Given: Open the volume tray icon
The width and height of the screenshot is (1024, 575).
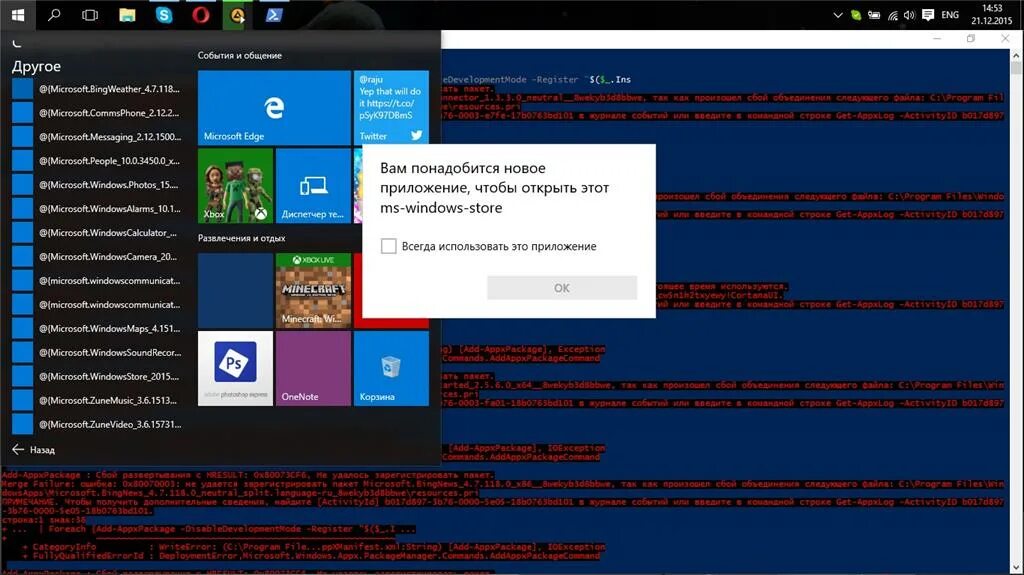Looking at the screenshot, I should click(x=910, y=15).
